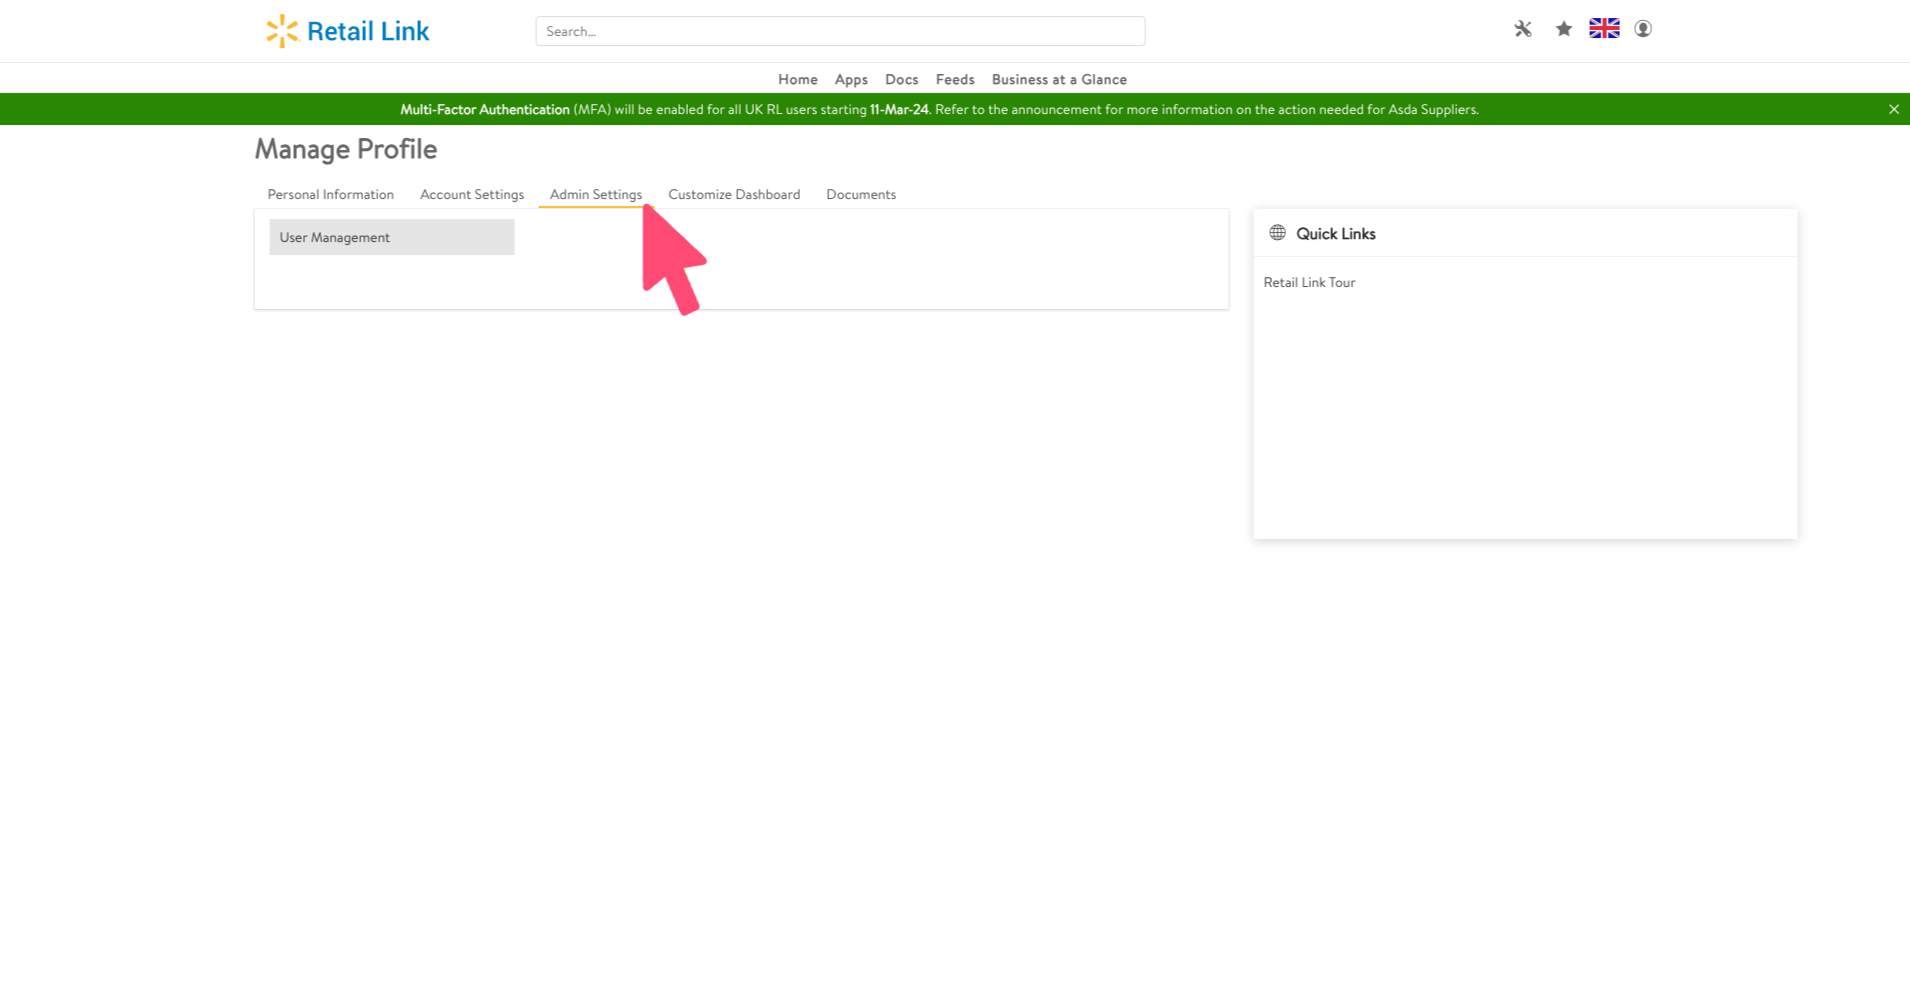The width and height of the screenshot is (1910, 986).
Task: Switch to Customize Dashboard tab
Action: (734, 194)
